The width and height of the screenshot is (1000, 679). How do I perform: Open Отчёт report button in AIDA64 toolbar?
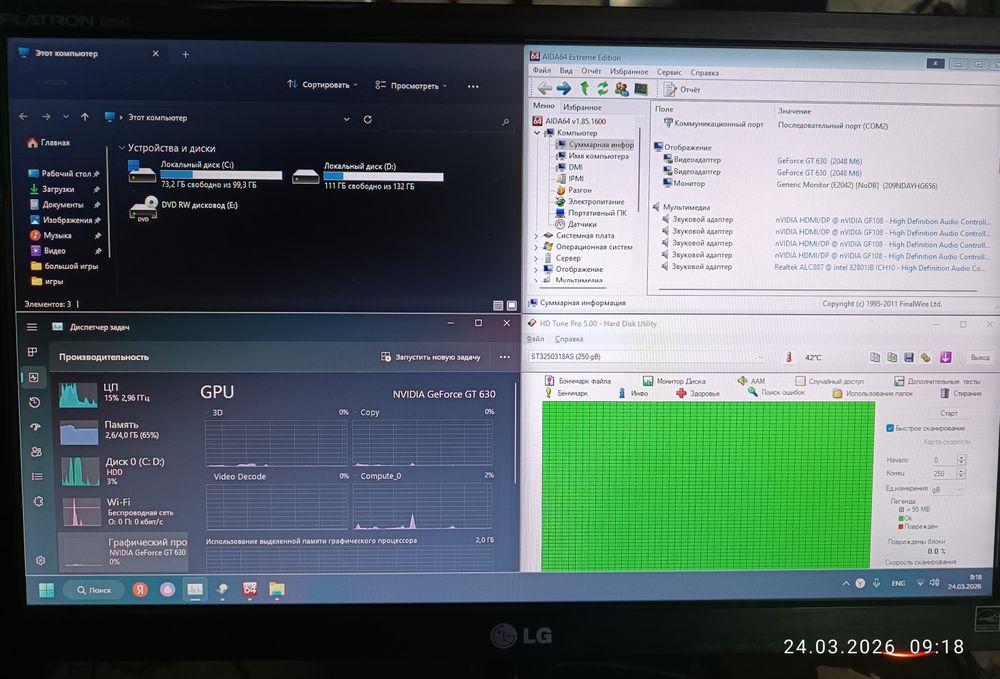click(x=682, y=90)
